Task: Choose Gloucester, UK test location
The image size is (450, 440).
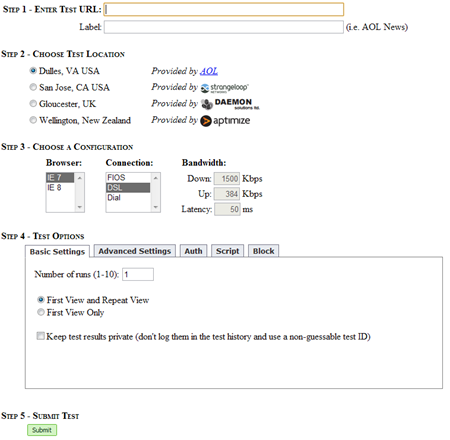Action: pos(33,103)
